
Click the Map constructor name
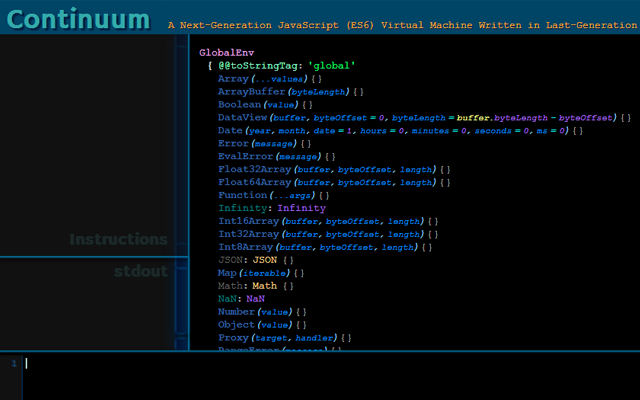(227, 273)
